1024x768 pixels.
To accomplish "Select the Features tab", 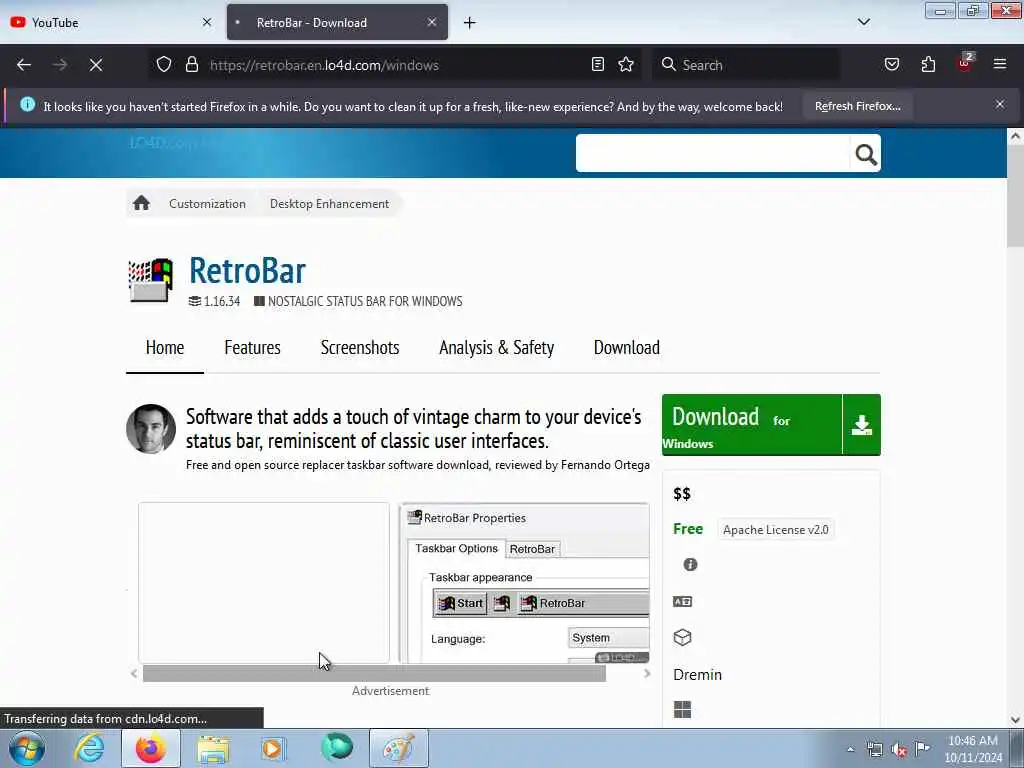I will pyautogui.click(x=252, y=348).
